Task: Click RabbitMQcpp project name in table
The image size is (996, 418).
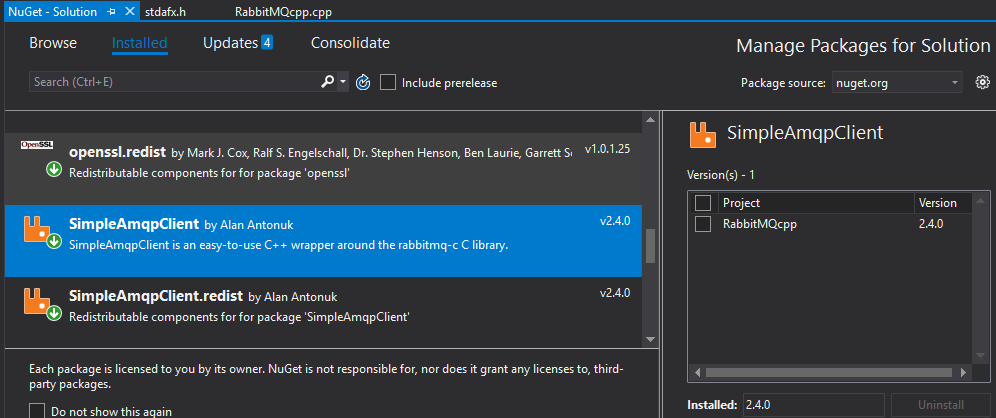Action: 759,224
